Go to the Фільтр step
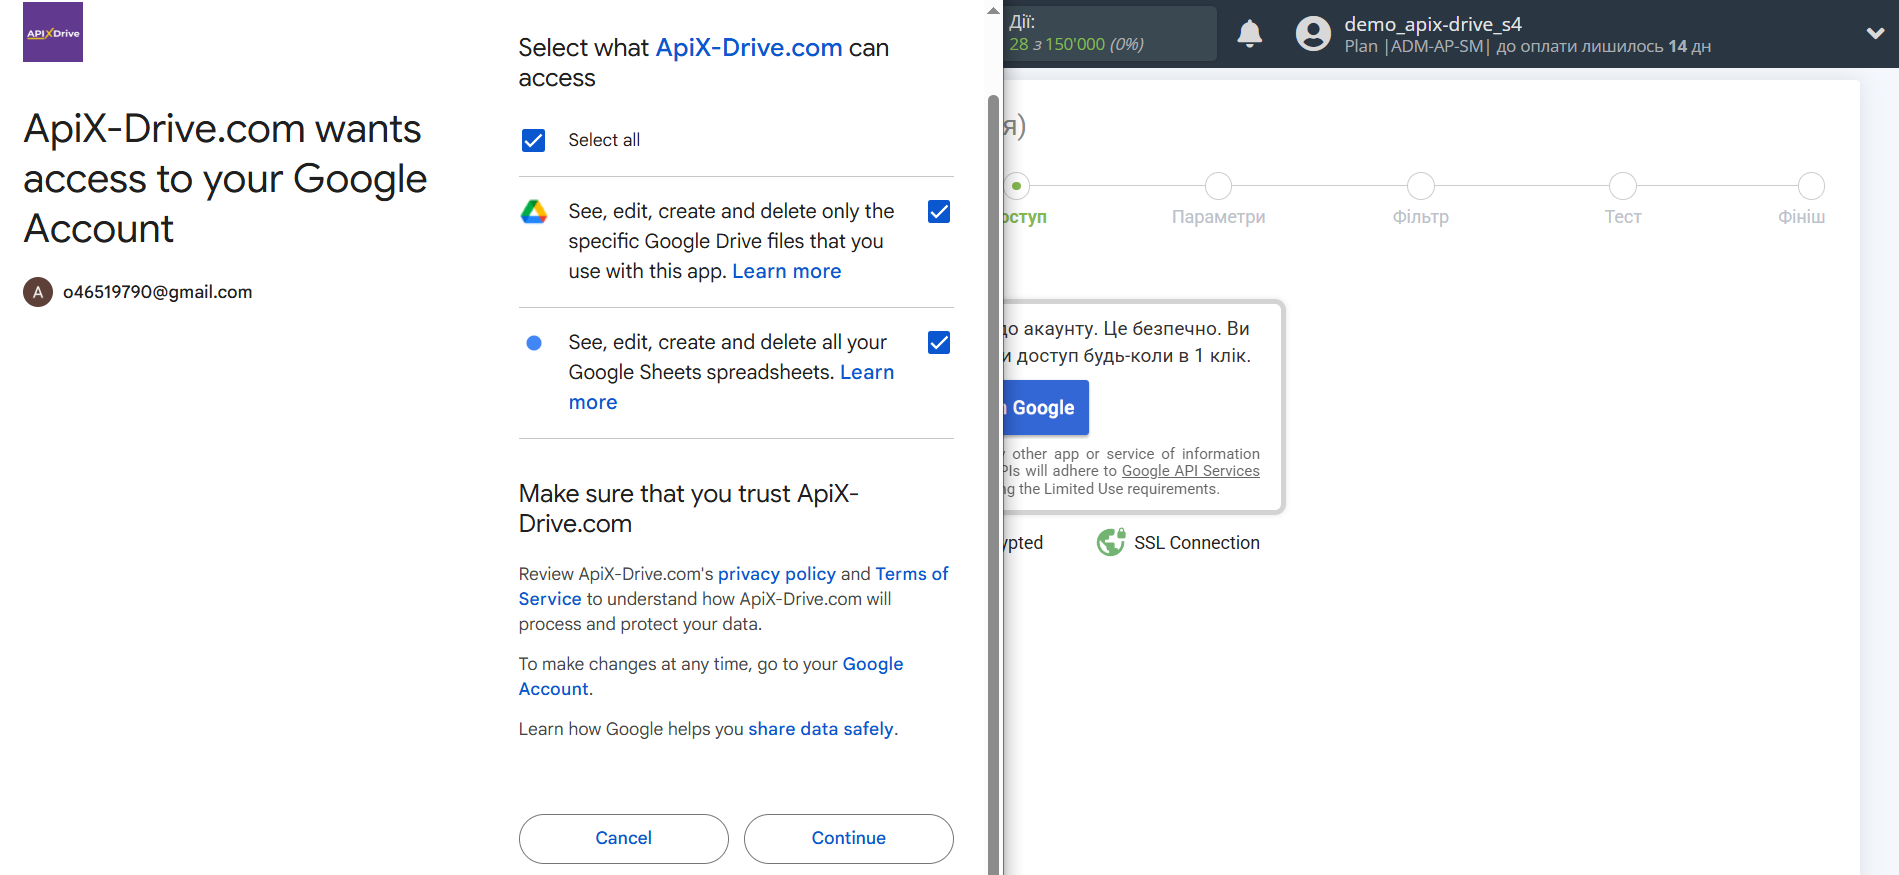The image size is (1899, 875). 1420,199
